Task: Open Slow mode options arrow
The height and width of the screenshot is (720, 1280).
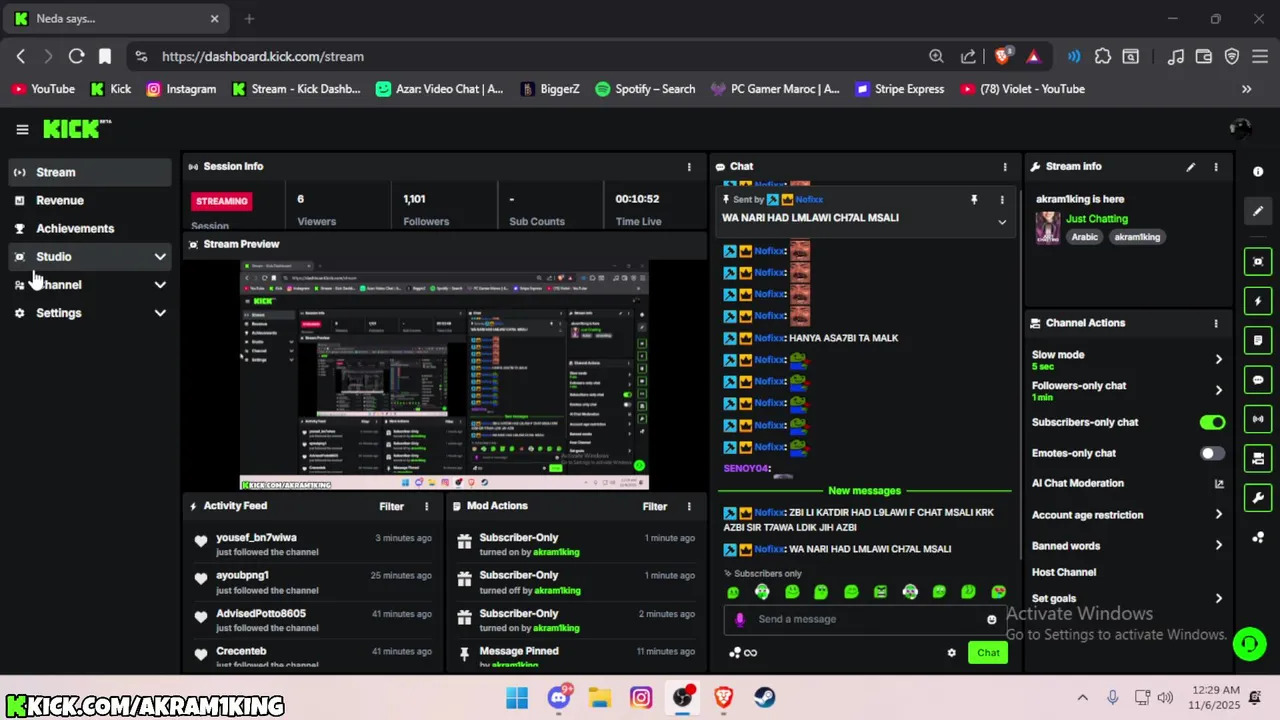Action: coord(1218,359)
